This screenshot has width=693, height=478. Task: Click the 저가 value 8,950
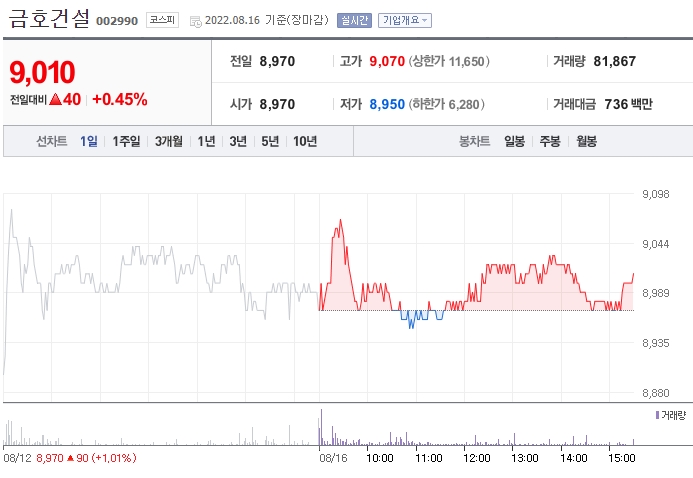pyautogui.click(x=387, y=104)
